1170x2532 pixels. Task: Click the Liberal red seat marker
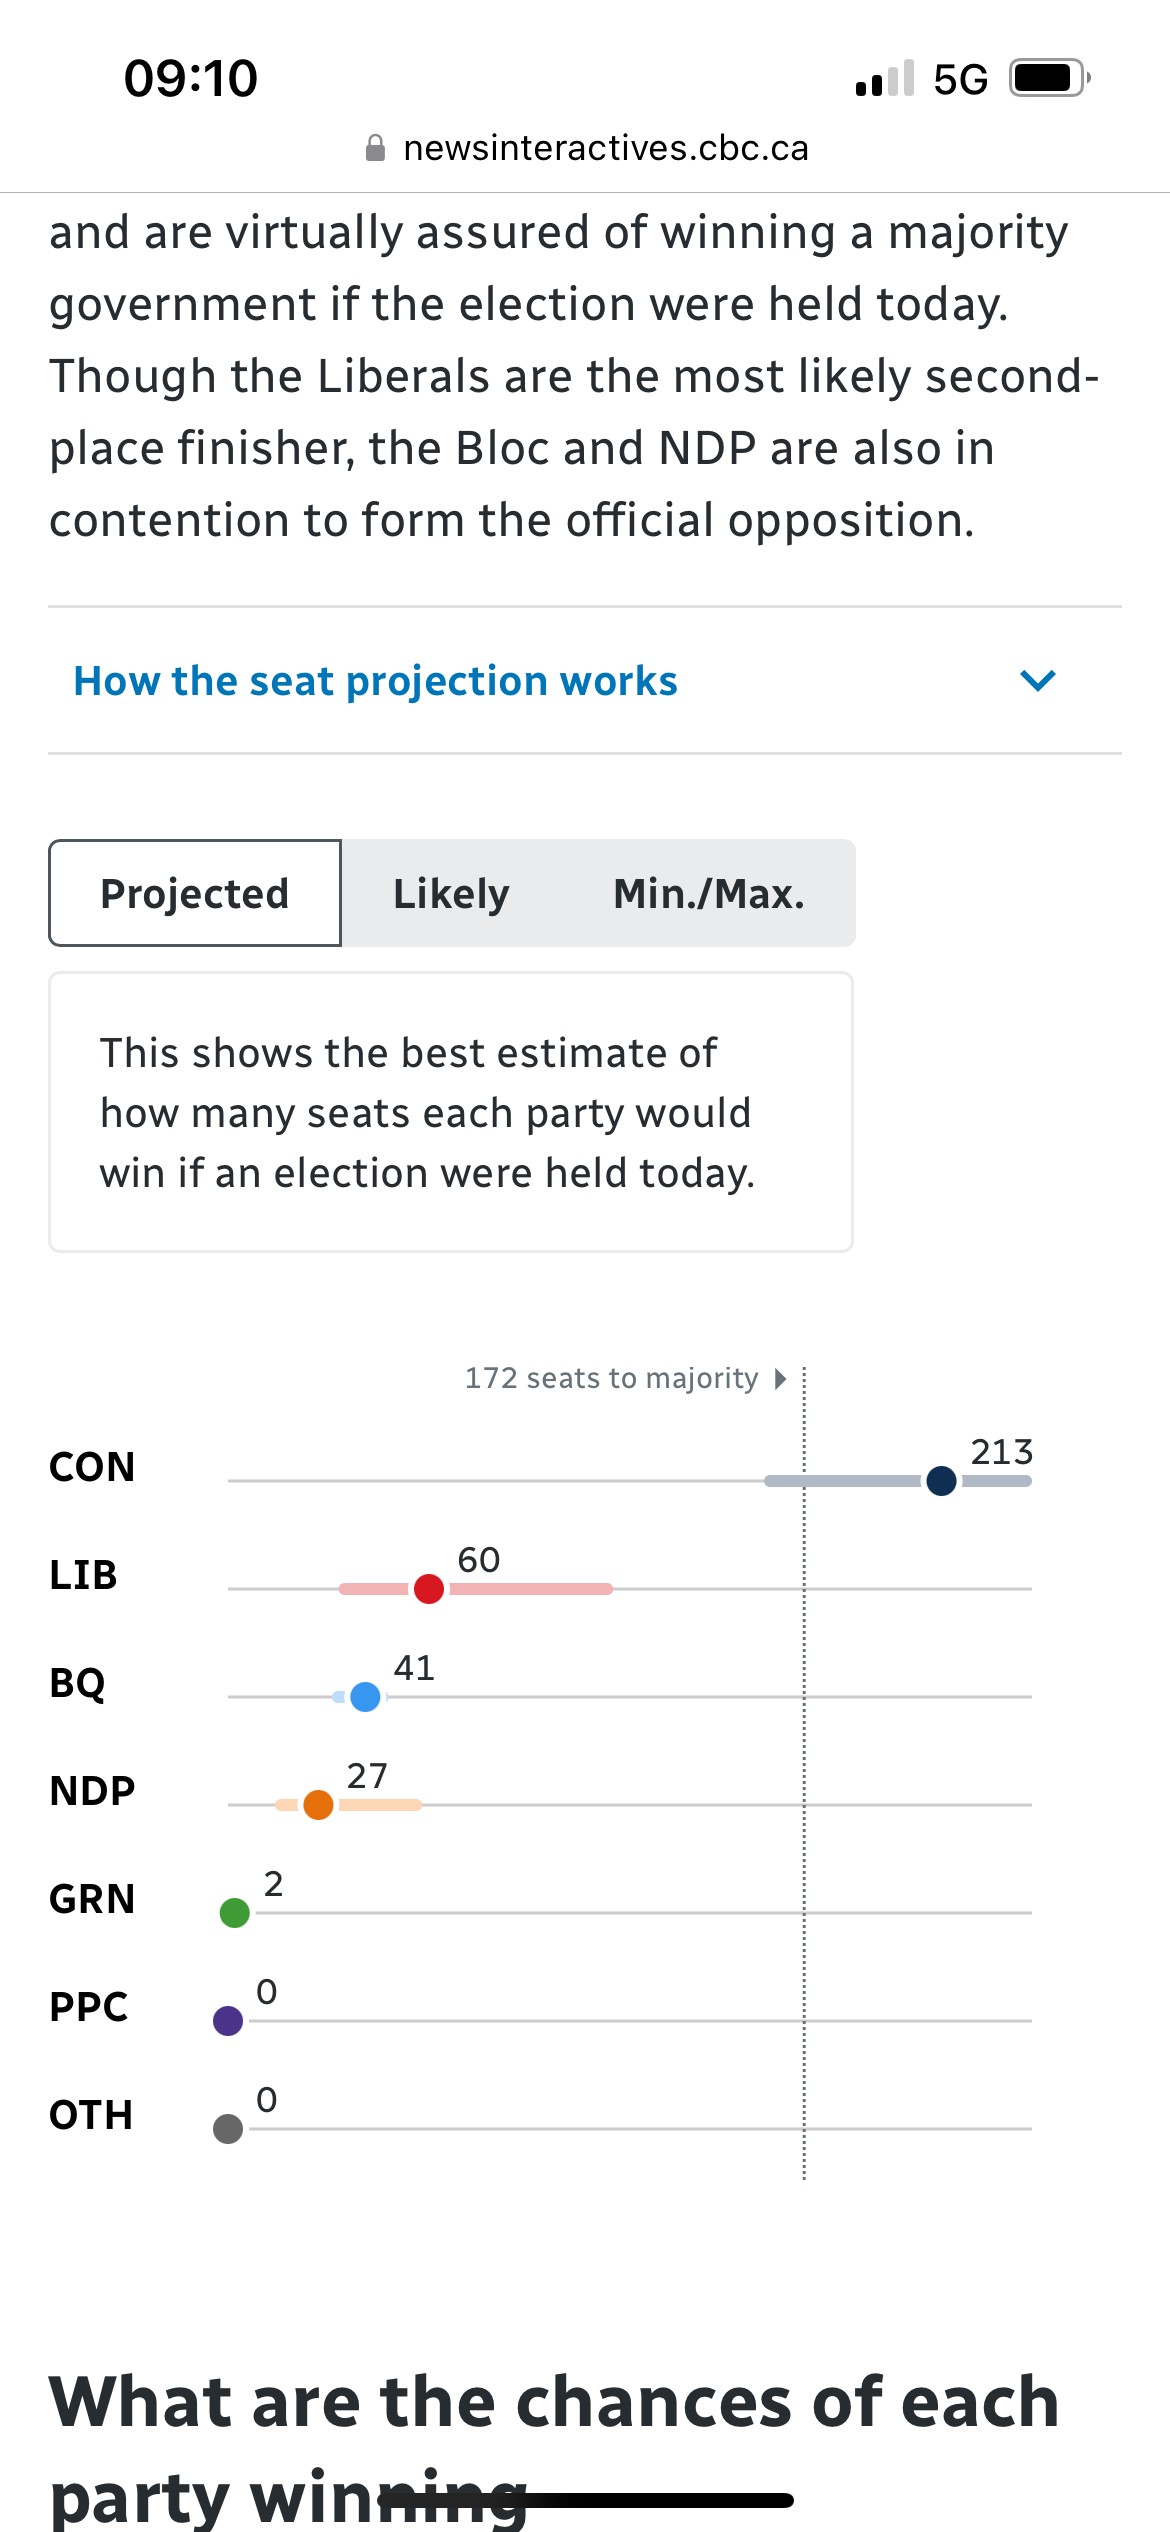click(429, 1589)
